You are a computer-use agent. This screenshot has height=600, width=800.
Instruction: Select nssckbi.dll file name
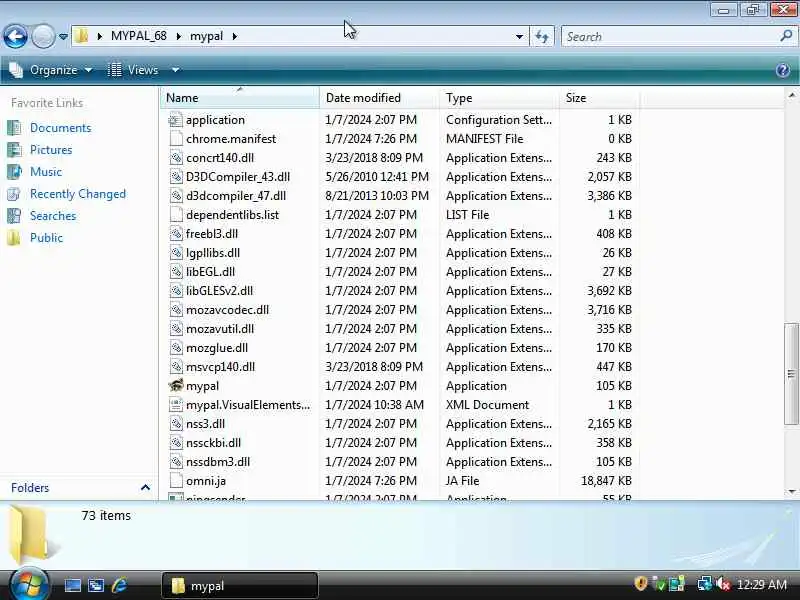click(213, 443)
